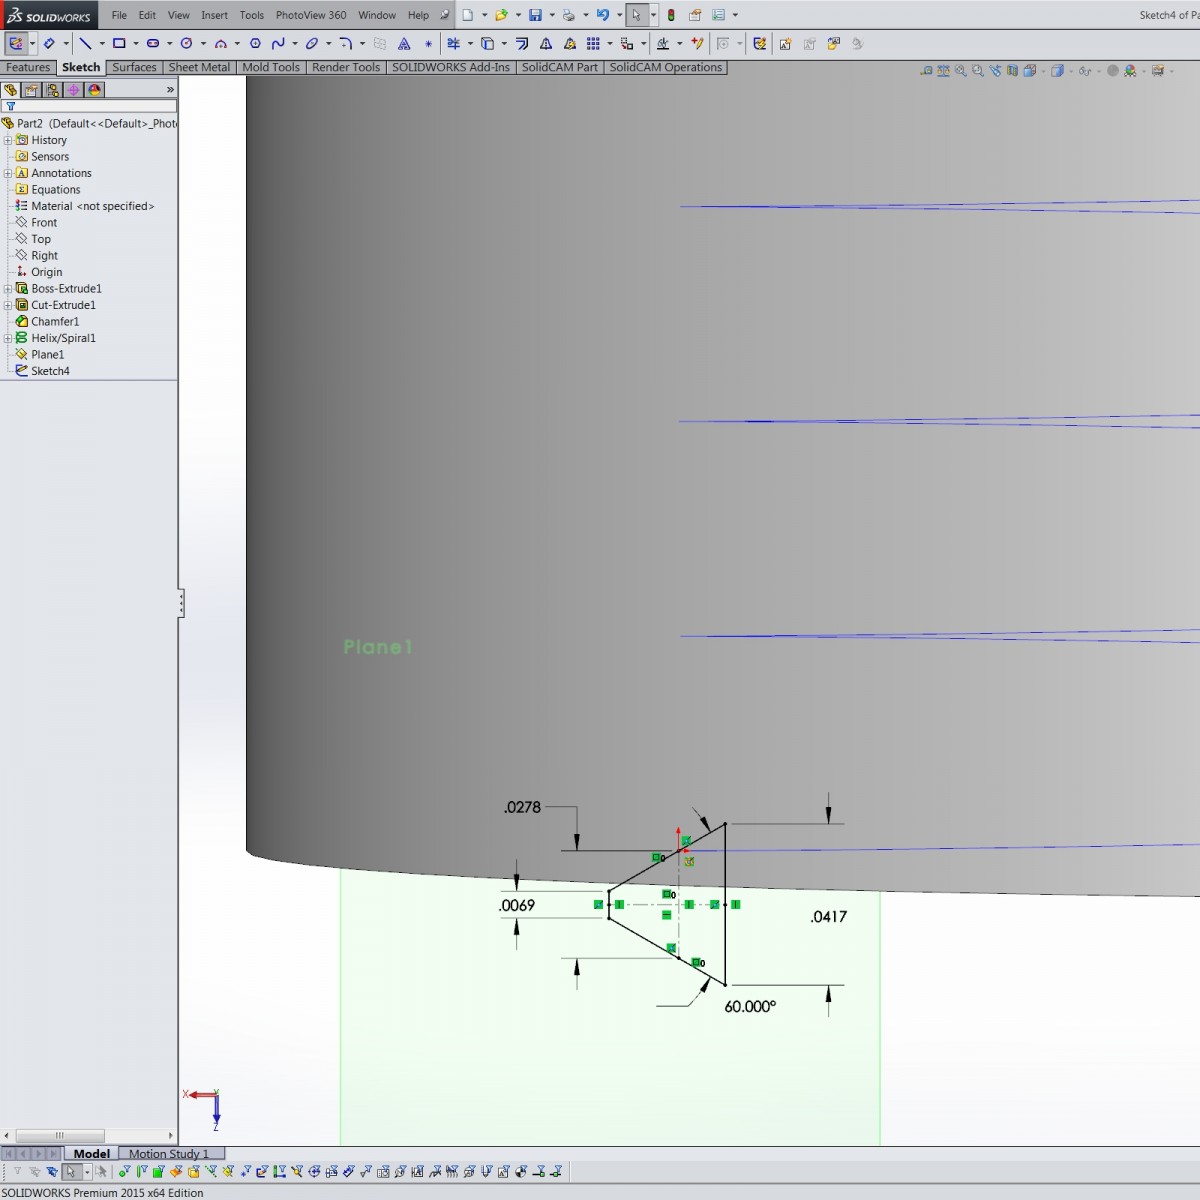The image size is (1200, 1200).
Task: Open the Motion Study 1 tab
Action: 168,1153
